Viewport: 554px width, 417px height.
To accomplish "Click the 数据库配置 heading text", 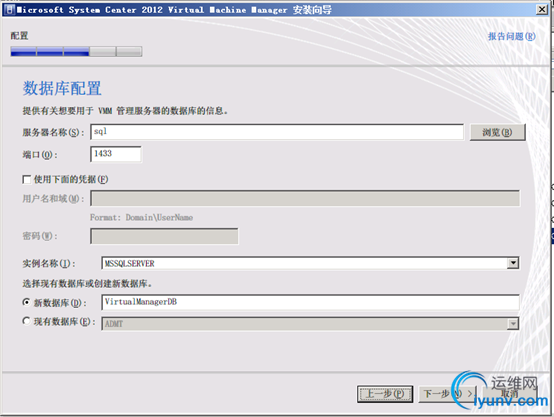I will (62, 88).
